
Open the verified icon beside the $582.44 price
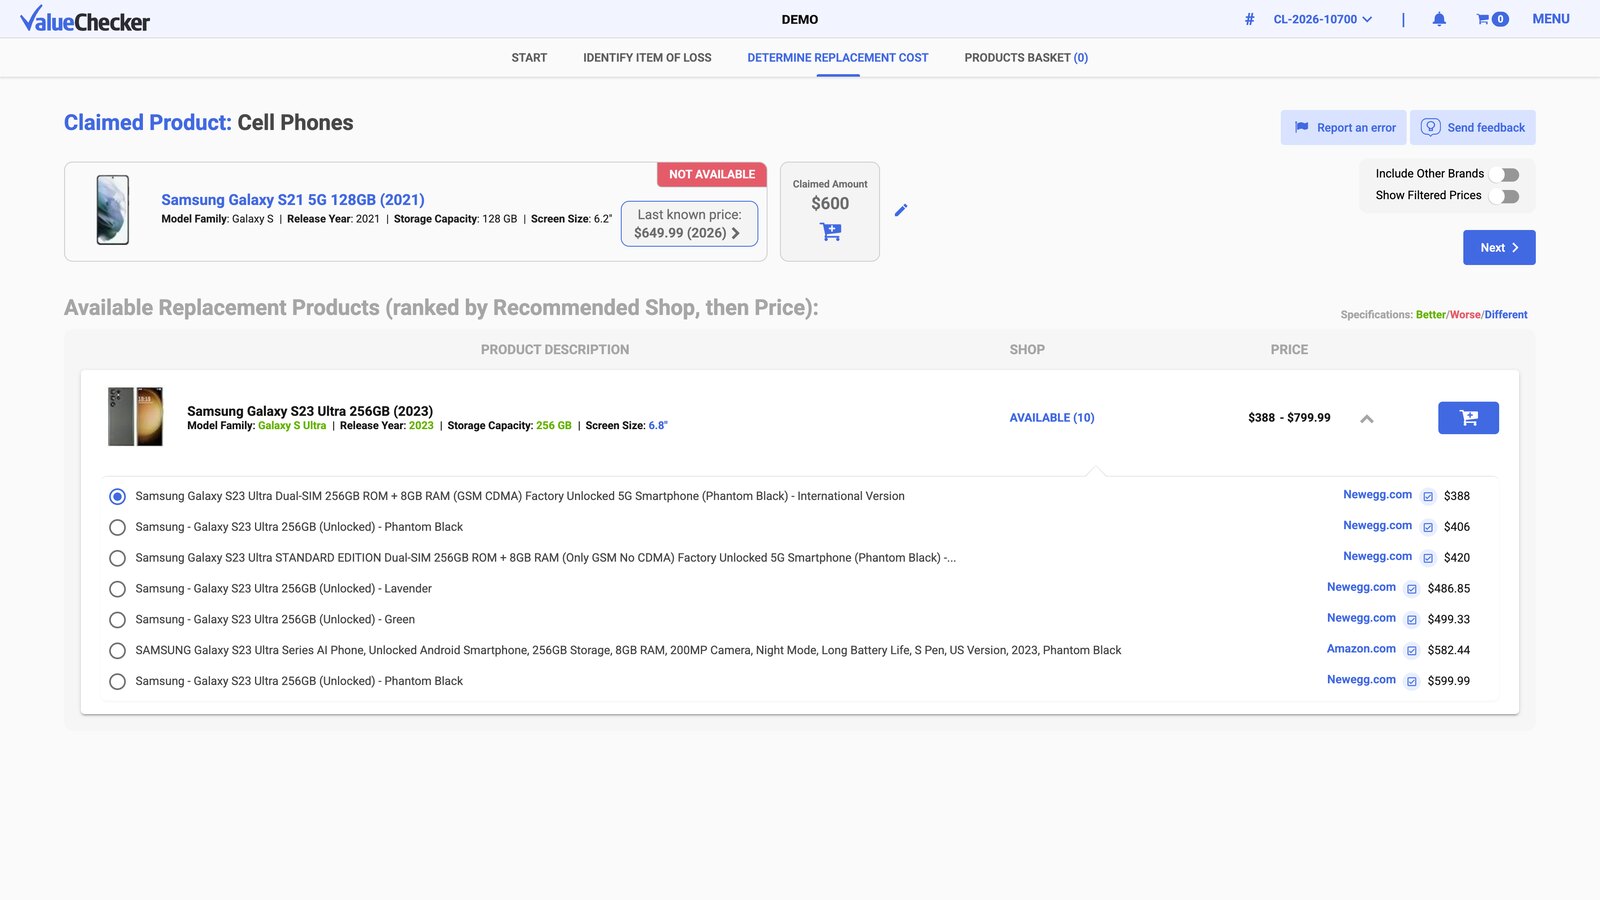pos(1412,651)
